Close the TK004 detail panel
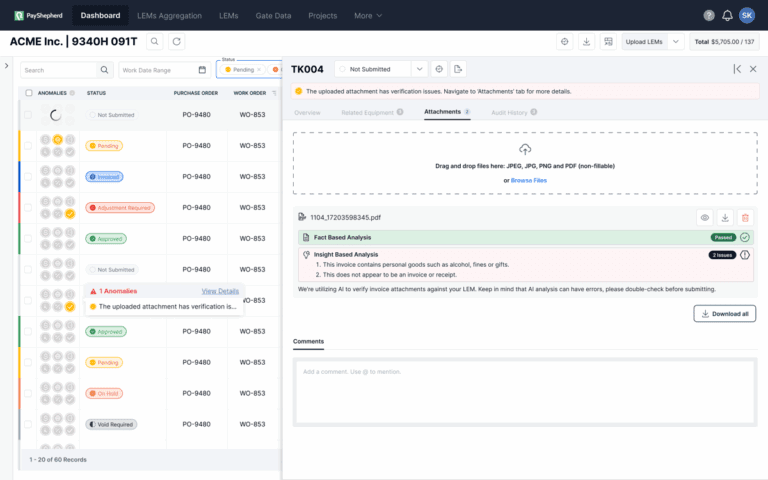This screenshot has height=480, width=768. pos(755,69)
